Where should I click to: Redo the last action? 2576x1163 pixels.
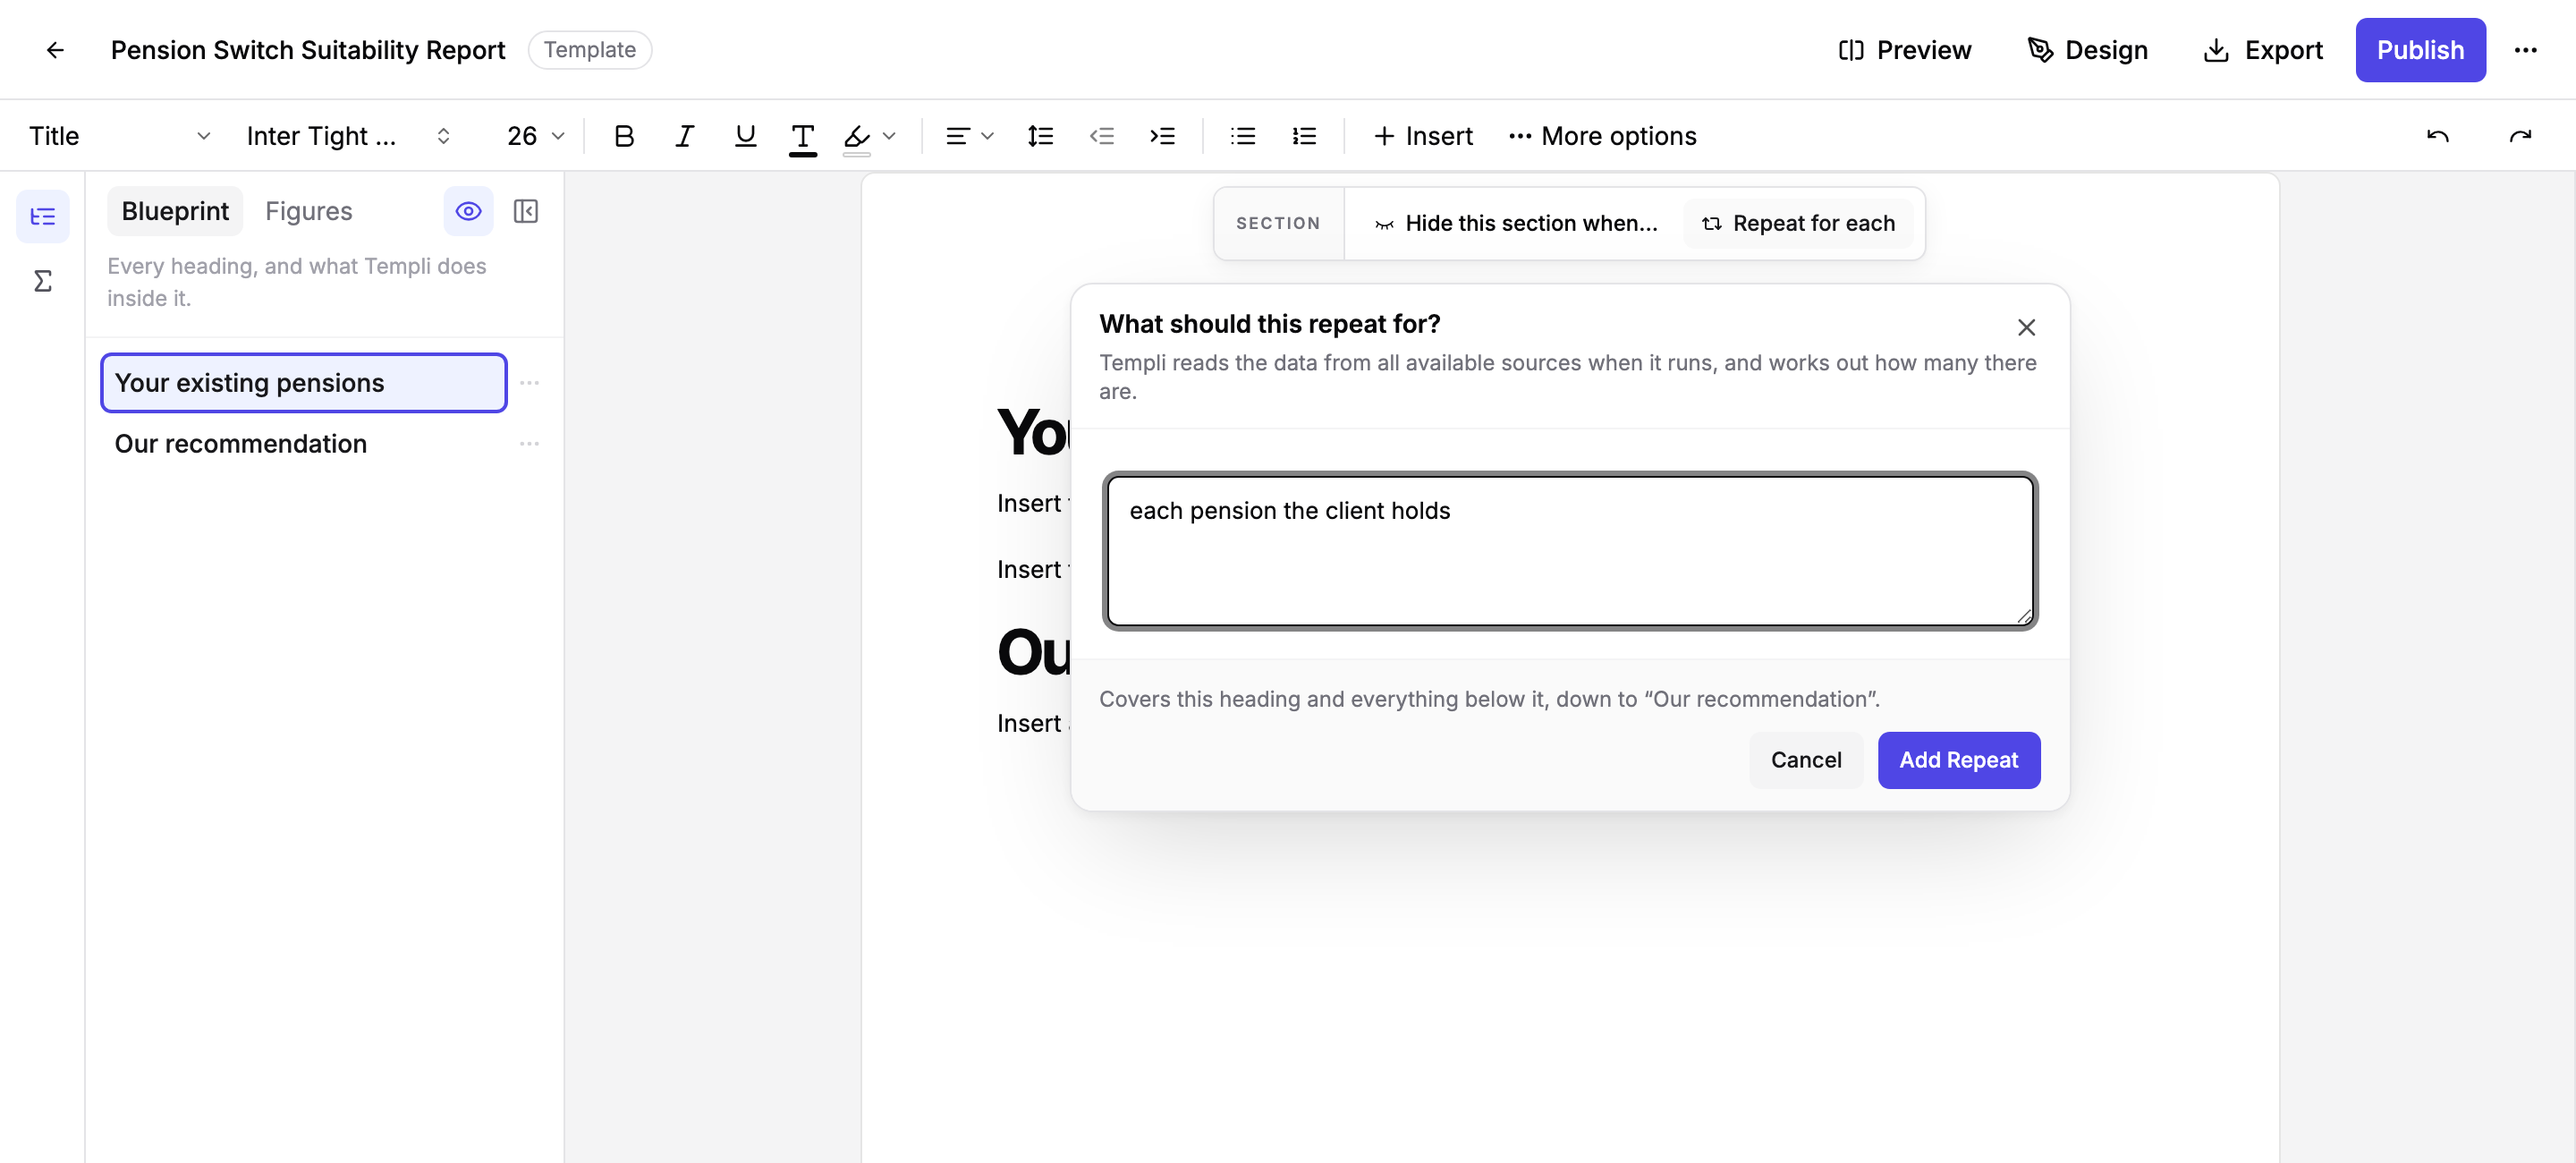point(2520,136)
